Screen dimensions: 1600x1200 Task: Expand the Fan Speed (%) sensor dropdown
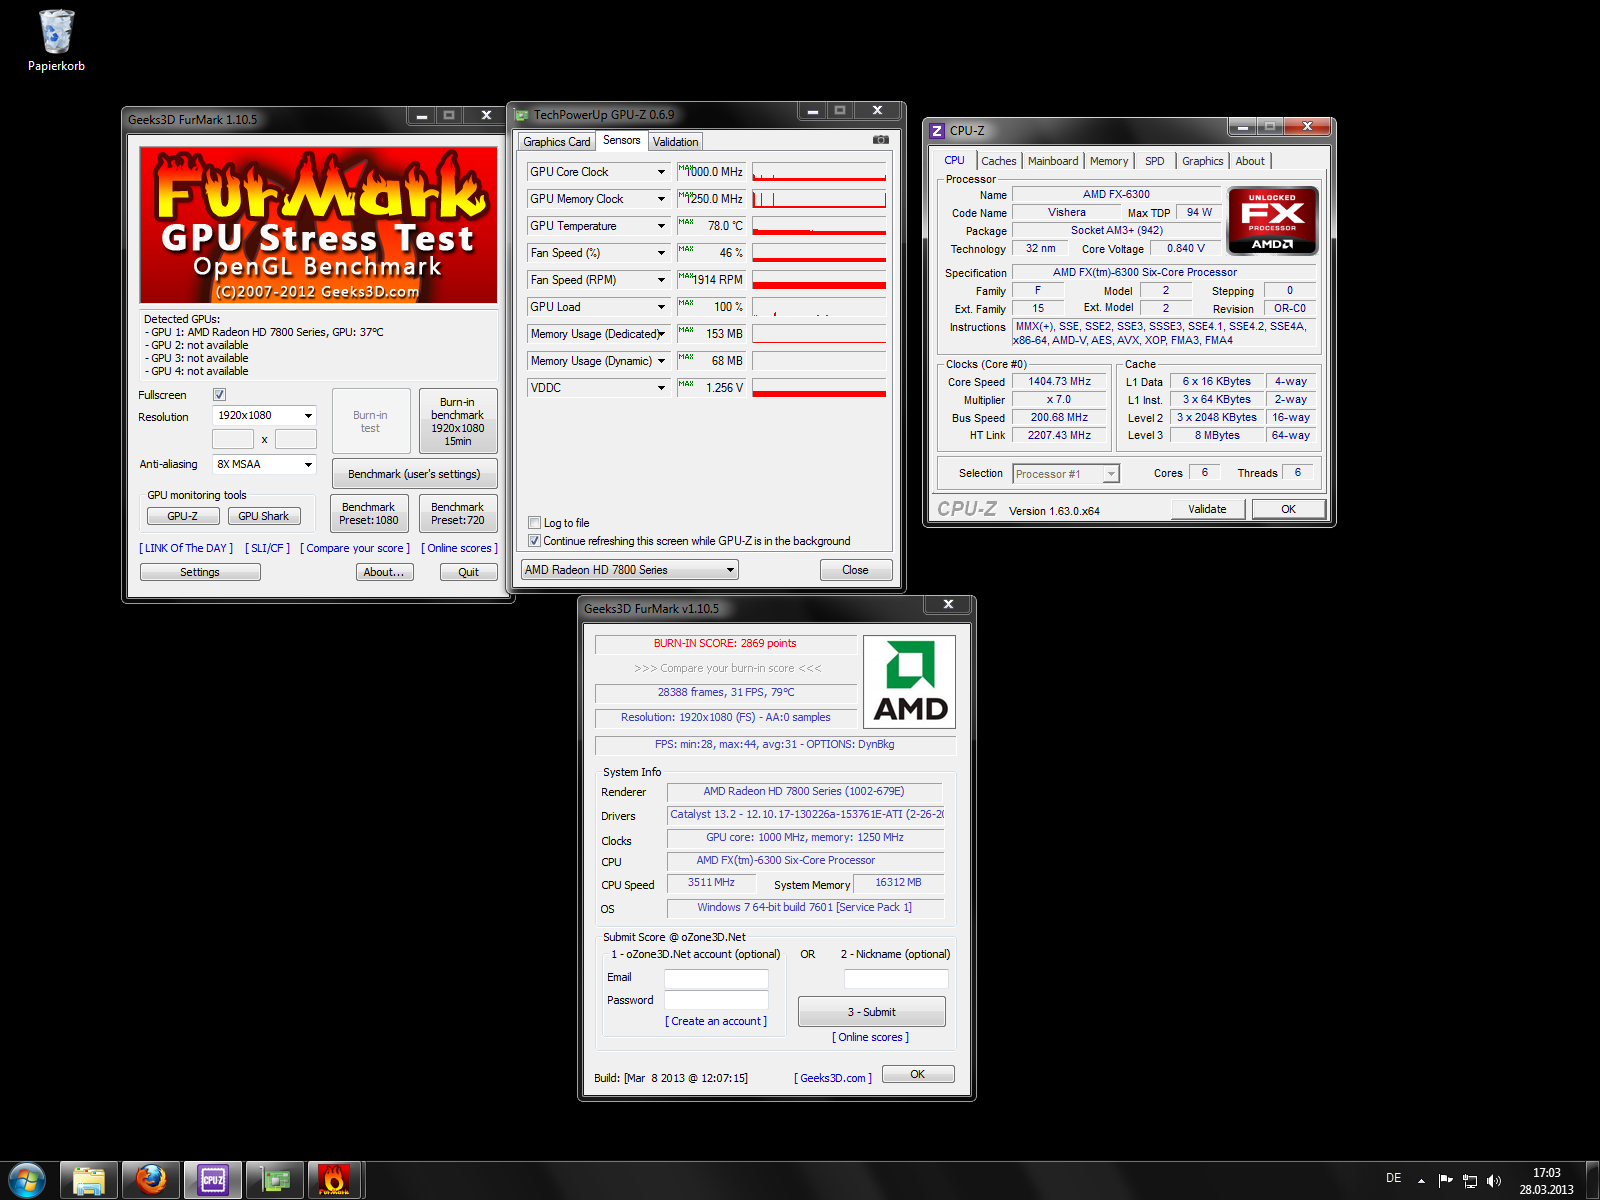pos(661,253)
